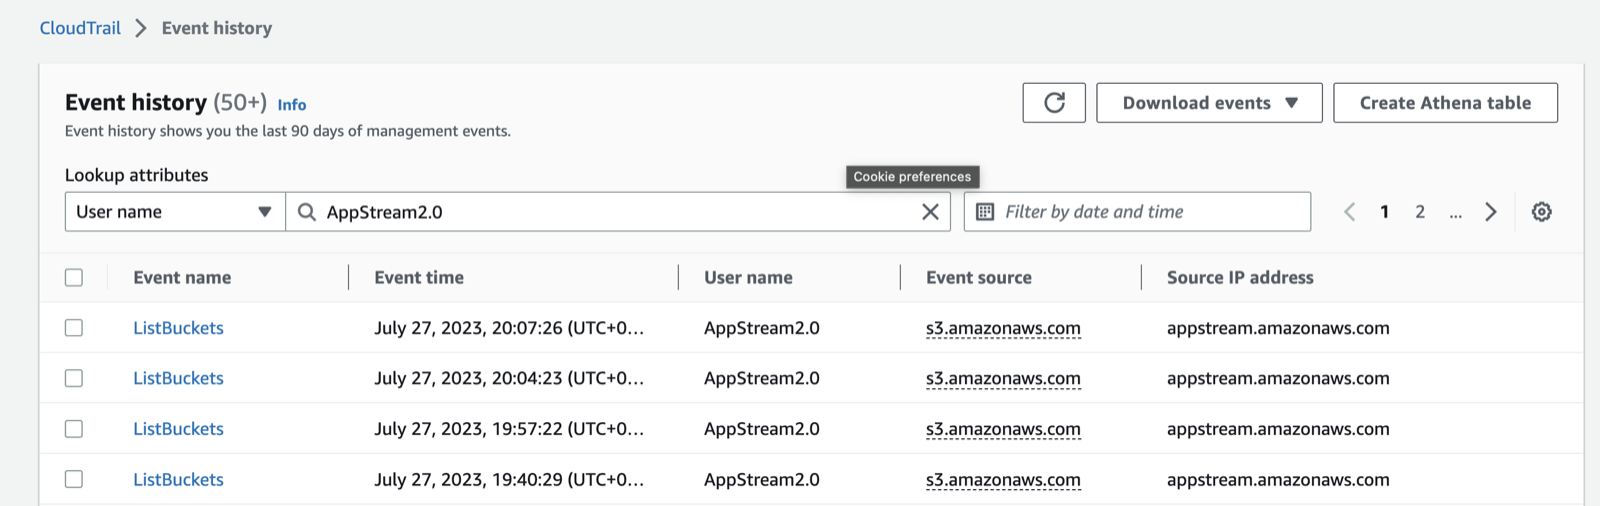
Task: Go to page 2 of results
Action: (x=1420, y=212)
